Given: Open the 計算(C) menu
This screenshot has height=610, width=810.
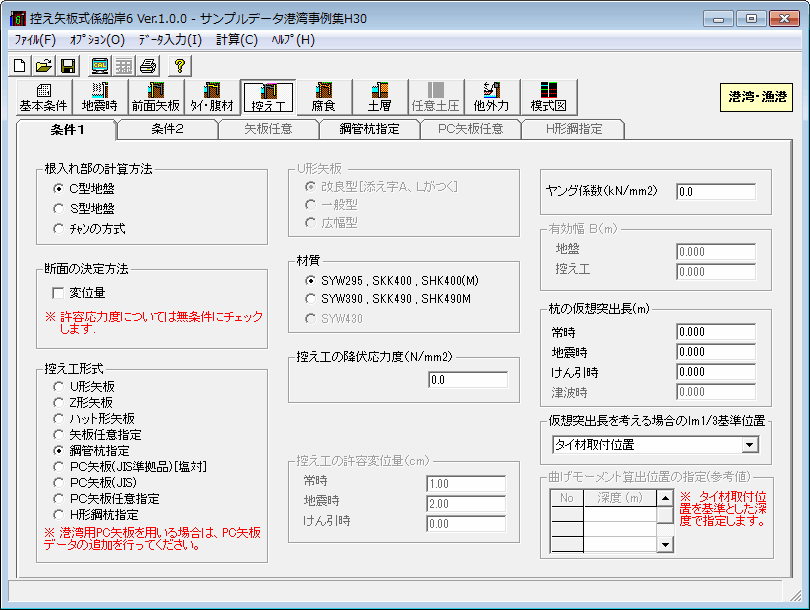Looking at the screenshot, I should tap(237, 40).
